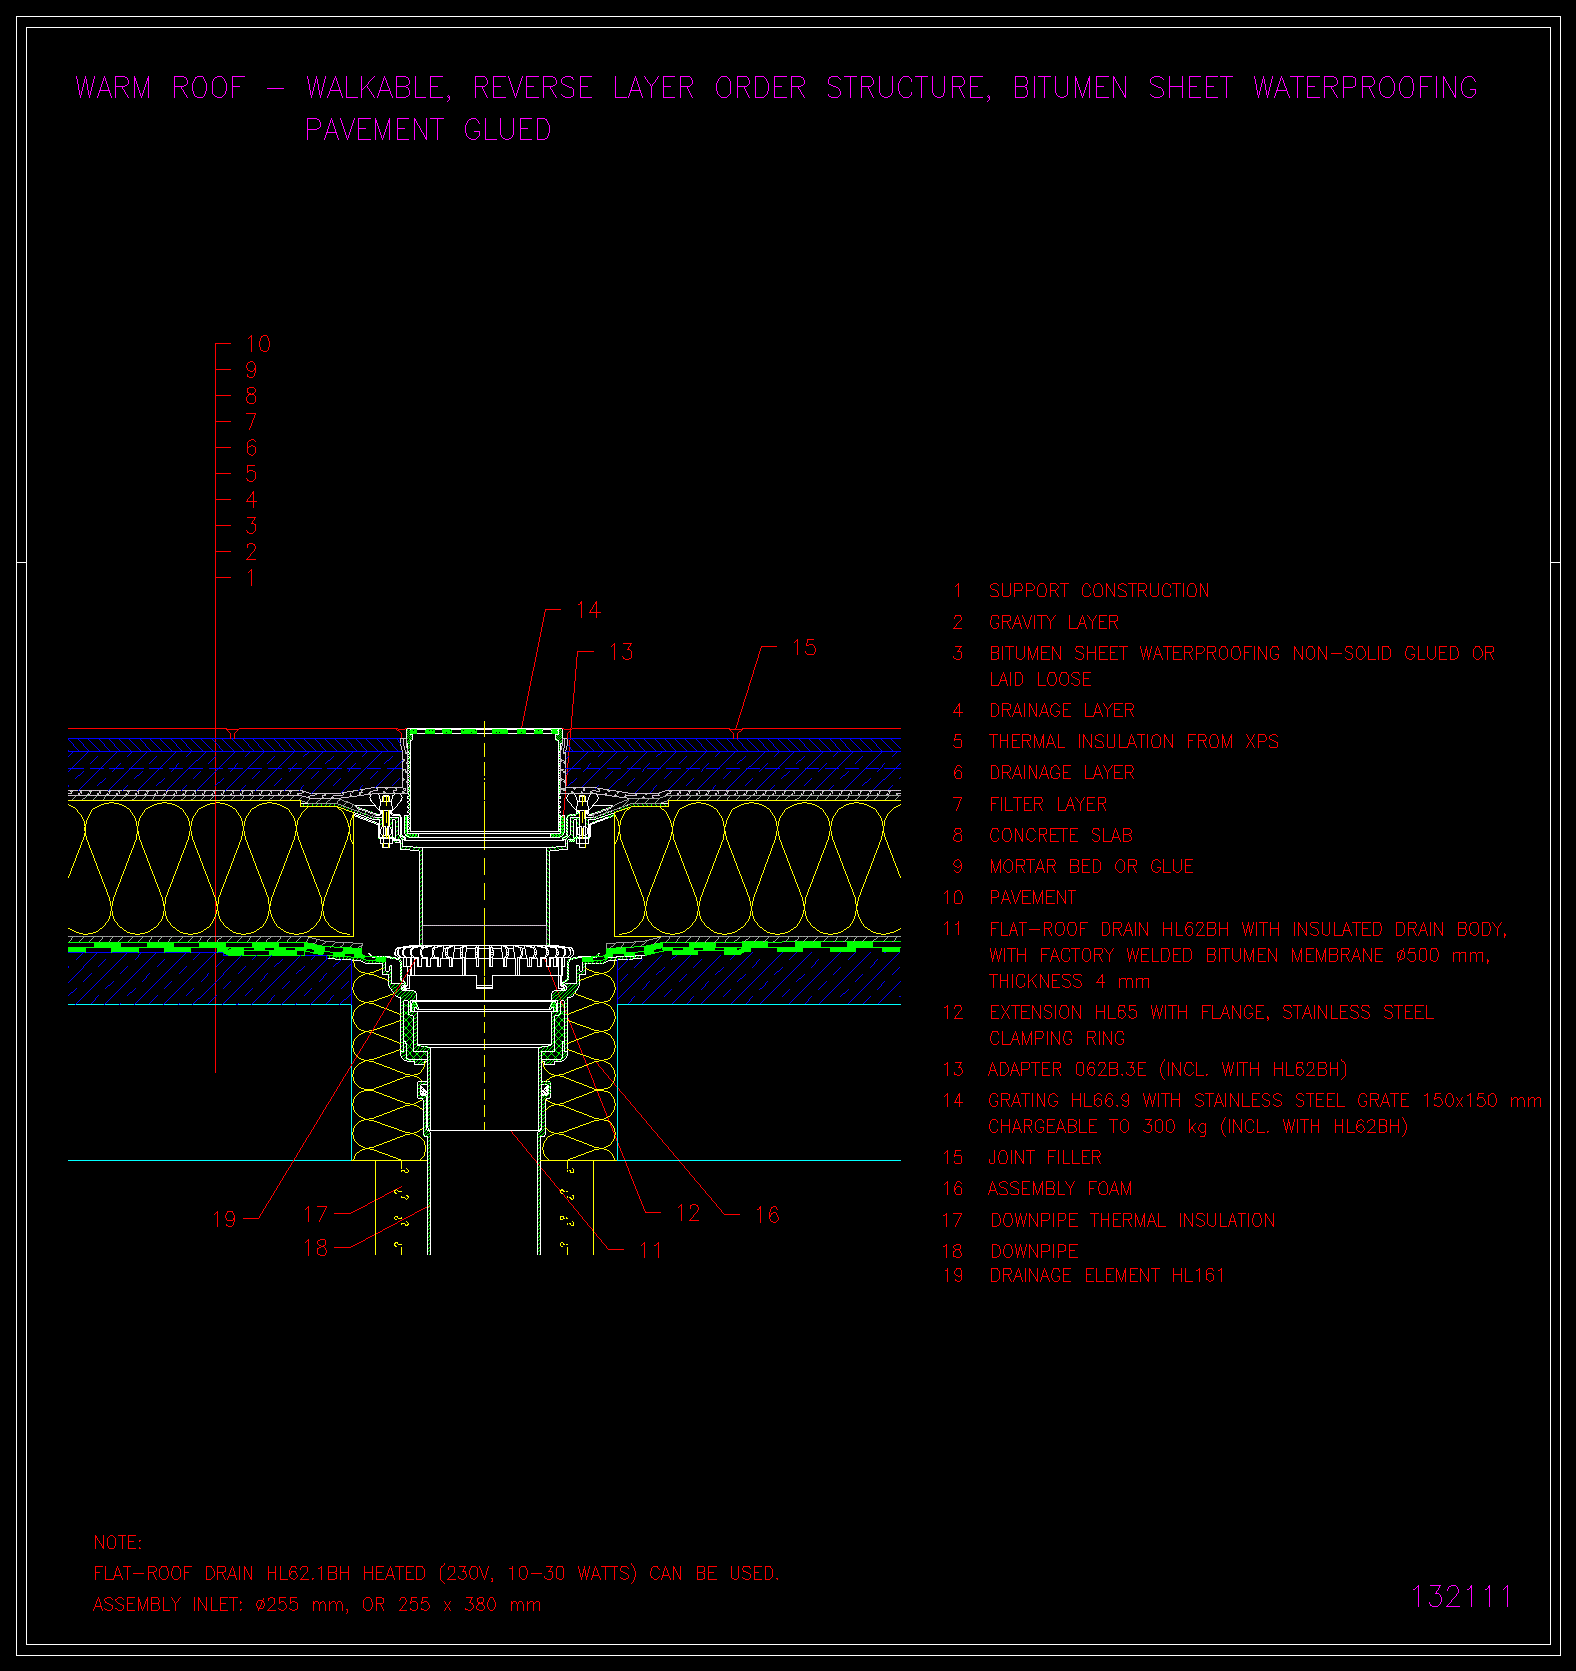Select the "NOTE:" heading text
The height and width of the screenshot is (1671, 1576).
point(118,1542)
